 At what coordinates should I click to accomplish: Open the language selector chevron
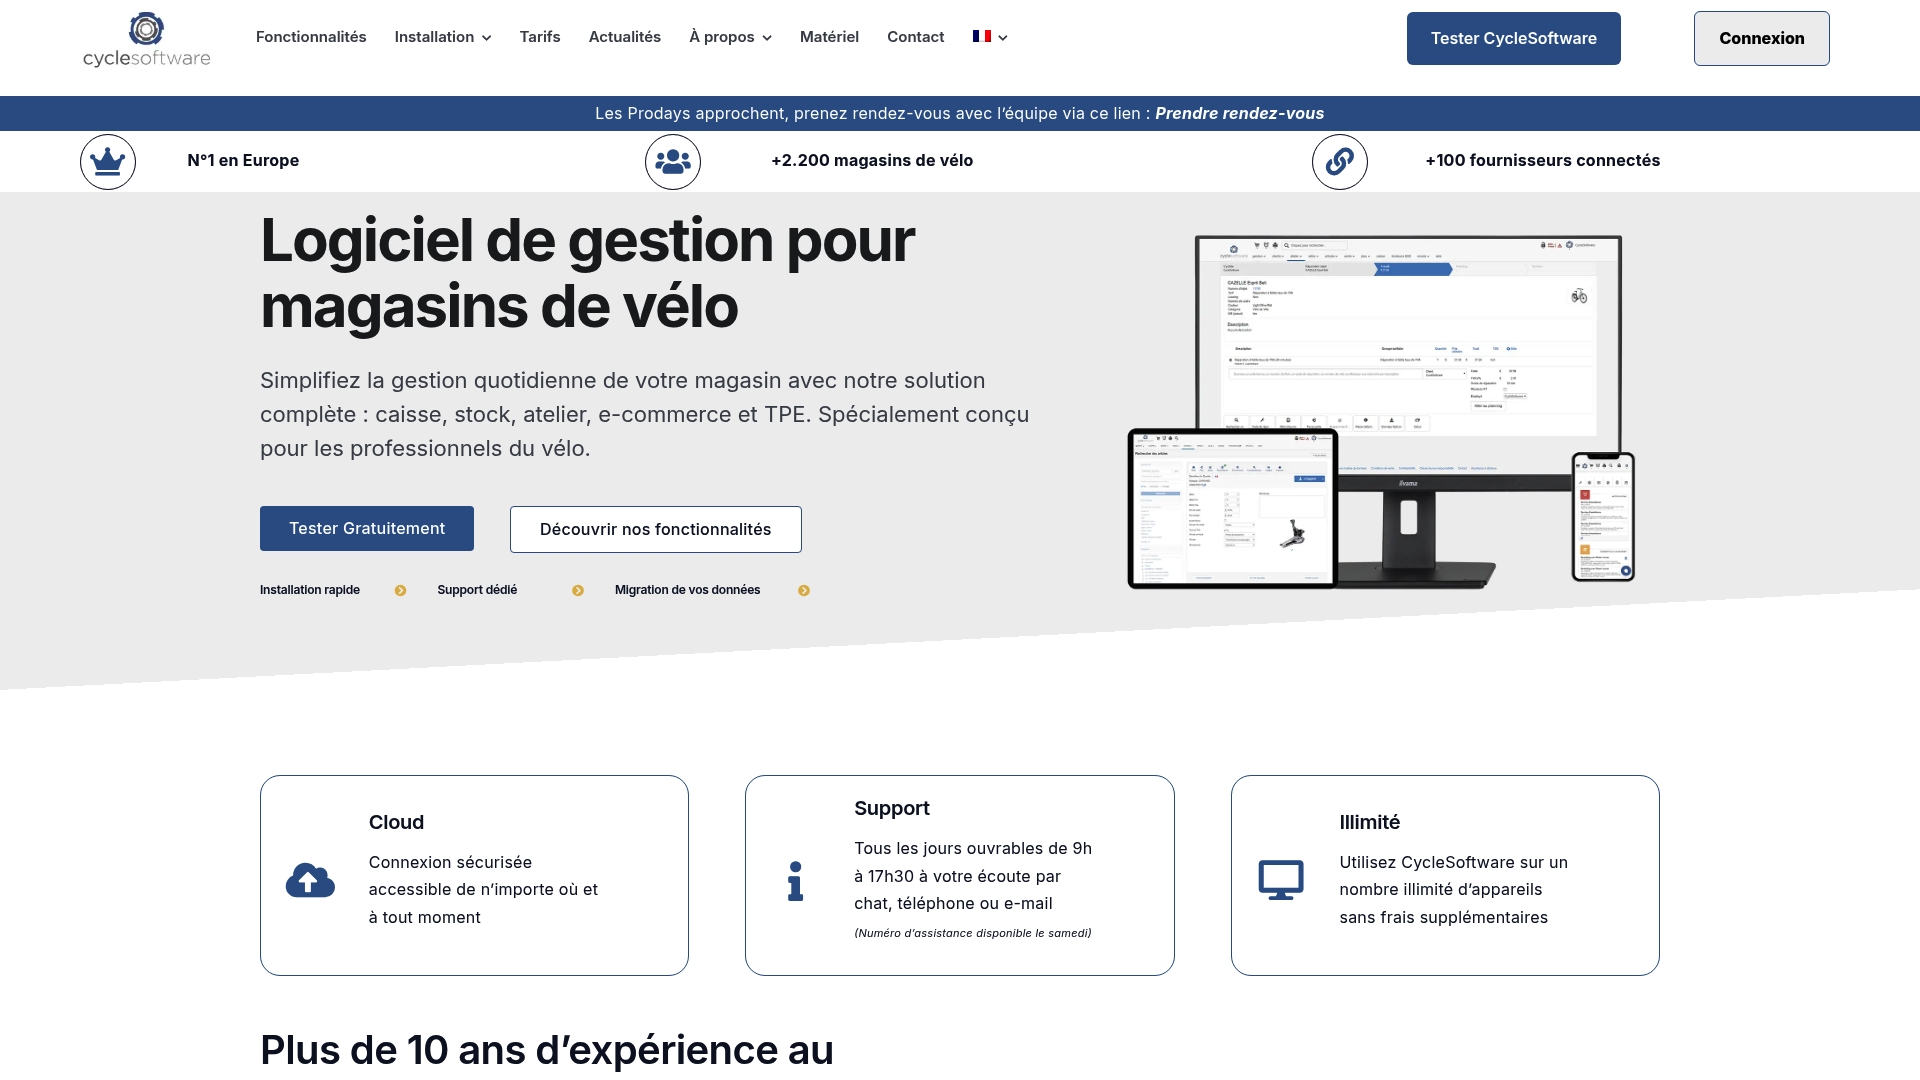(1003, 38)
